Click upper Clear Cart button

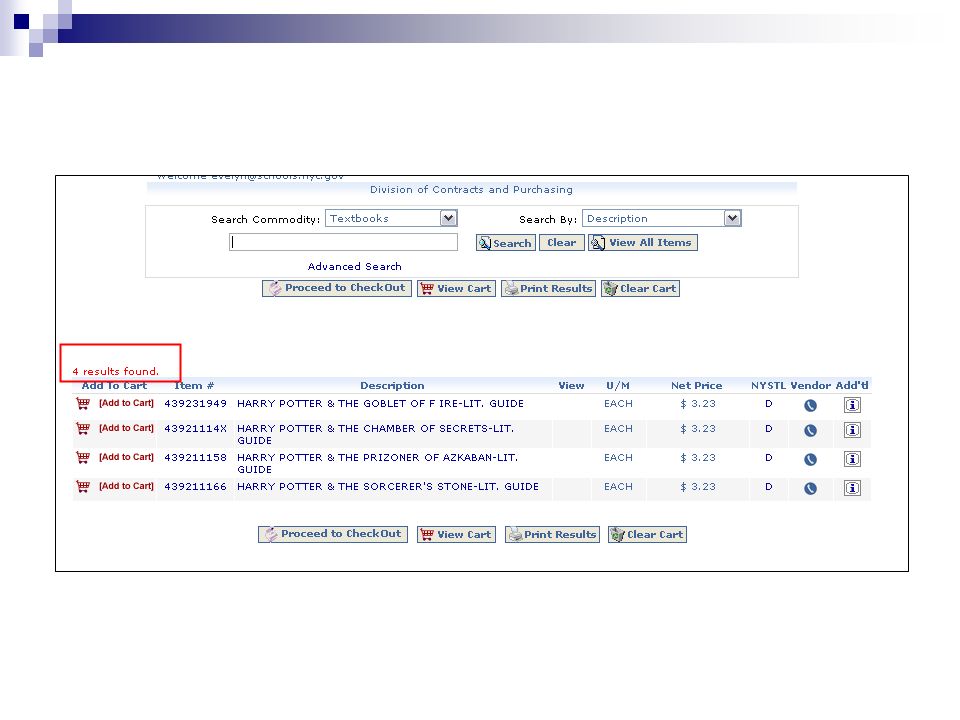pos(640,288)
